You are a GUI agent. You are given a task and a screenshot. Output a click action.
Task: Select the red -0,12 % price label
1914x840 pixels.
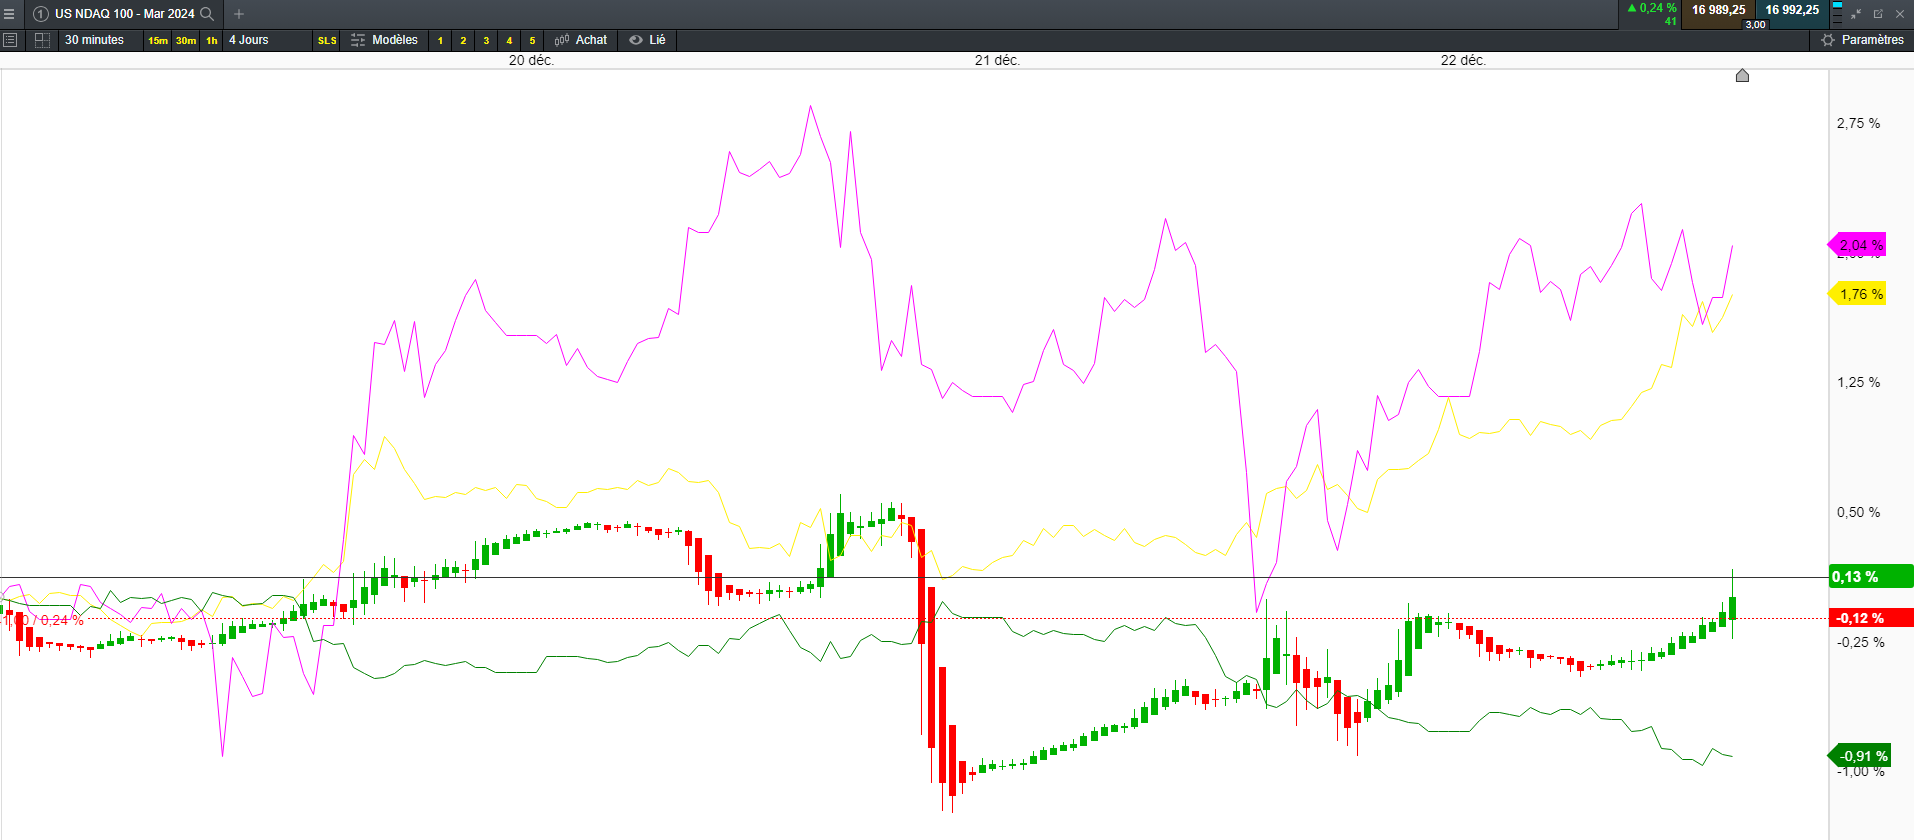(x=1871, y=618)
